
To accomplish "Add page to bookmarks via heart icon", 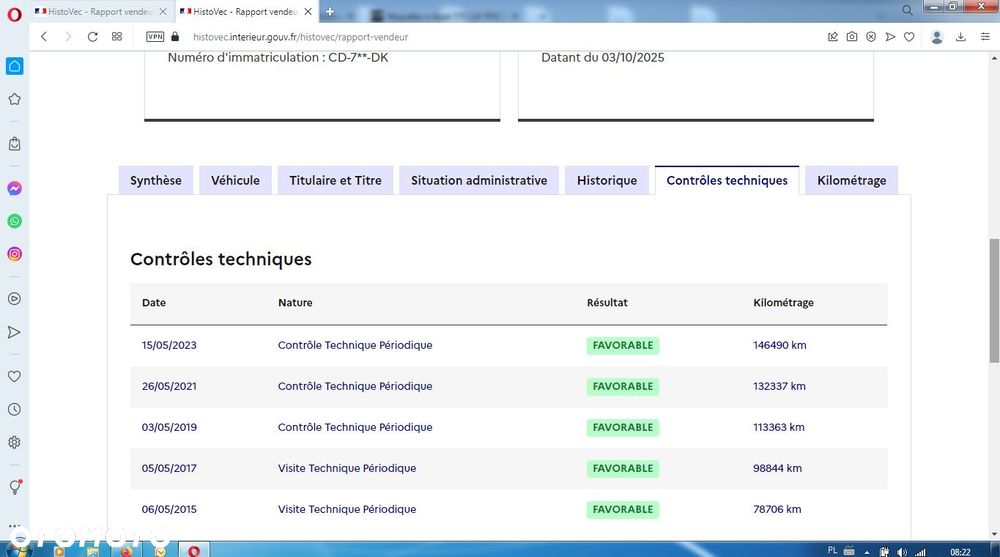I will tap(909, 37).
